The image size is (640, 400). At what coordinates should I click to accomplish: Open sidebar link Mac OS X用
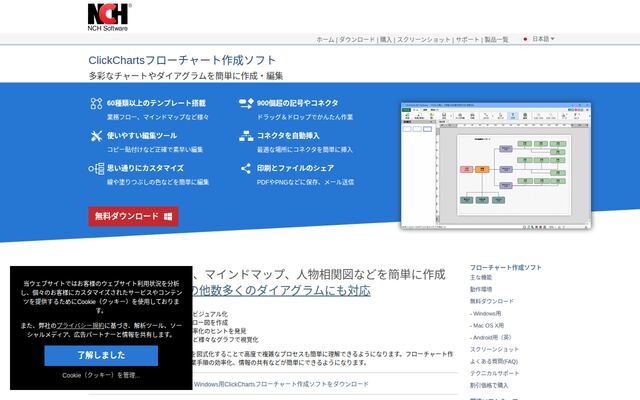coord(487,325)
